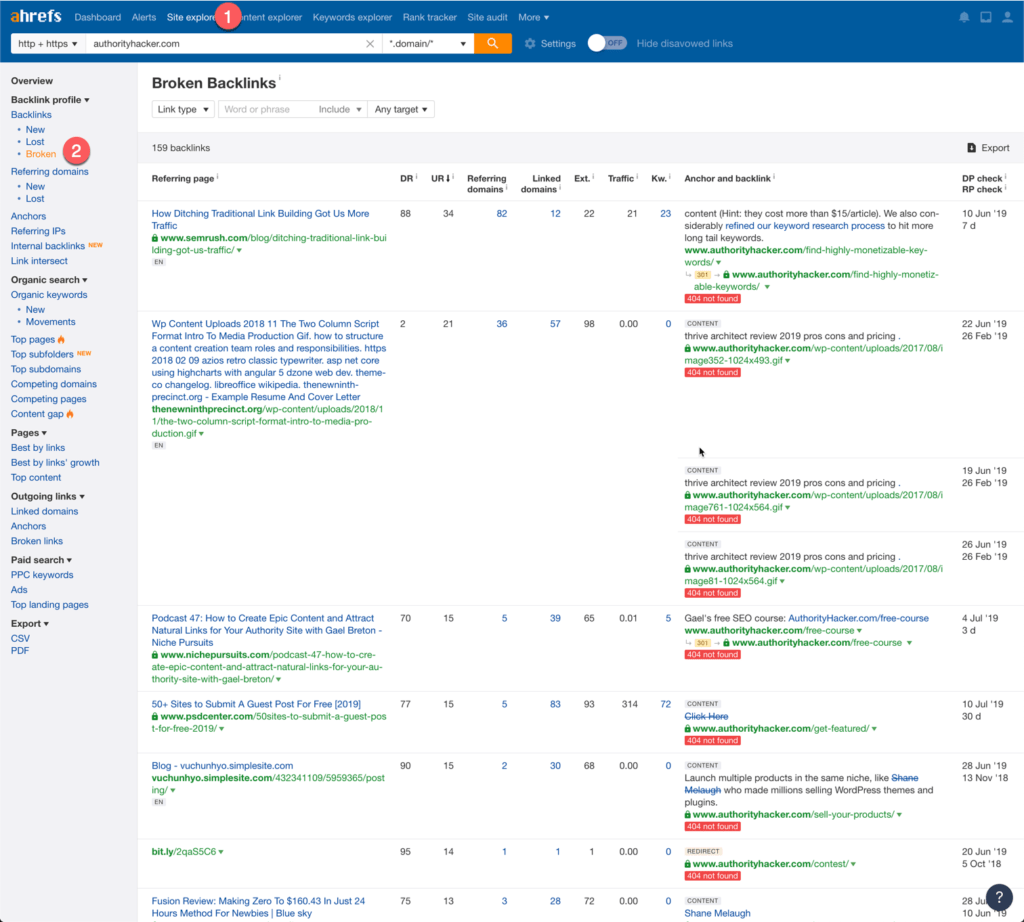
Task: Open the More menu
Action: point(533,17)
